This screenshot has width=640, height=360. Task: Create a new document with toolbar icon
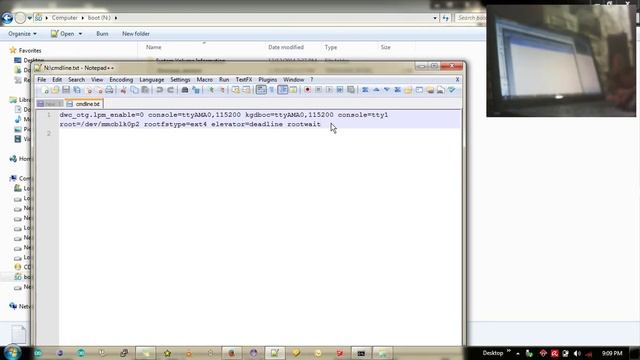(45, 90)
